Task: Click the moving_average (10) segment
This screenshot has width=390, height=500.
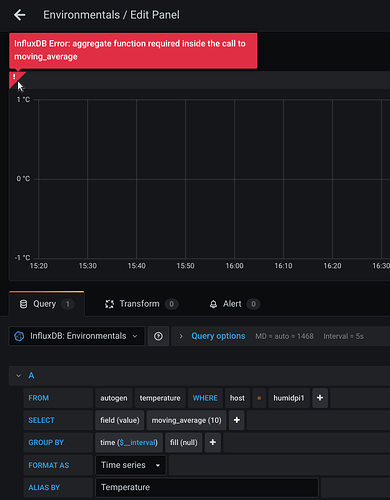Action: pos(187,420)
